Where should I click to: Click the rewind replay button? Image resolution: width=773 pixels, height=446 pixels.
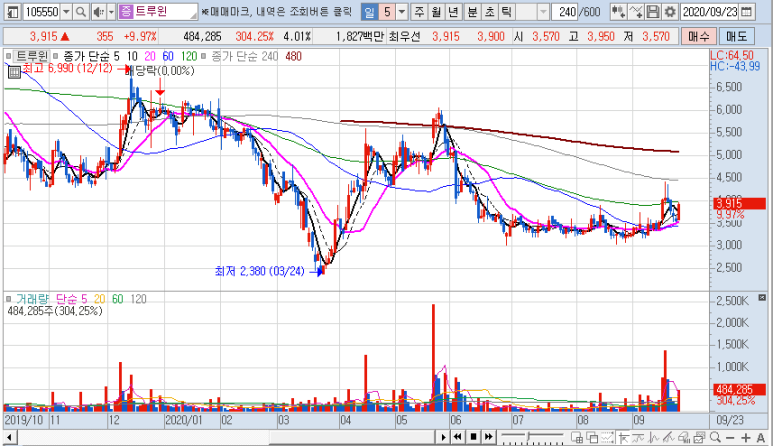point(458,437)
